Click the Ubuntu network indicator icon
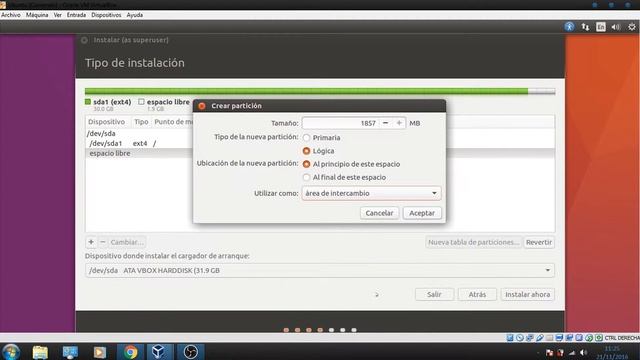This screenshot has height=360, width=640. [585, 27]
